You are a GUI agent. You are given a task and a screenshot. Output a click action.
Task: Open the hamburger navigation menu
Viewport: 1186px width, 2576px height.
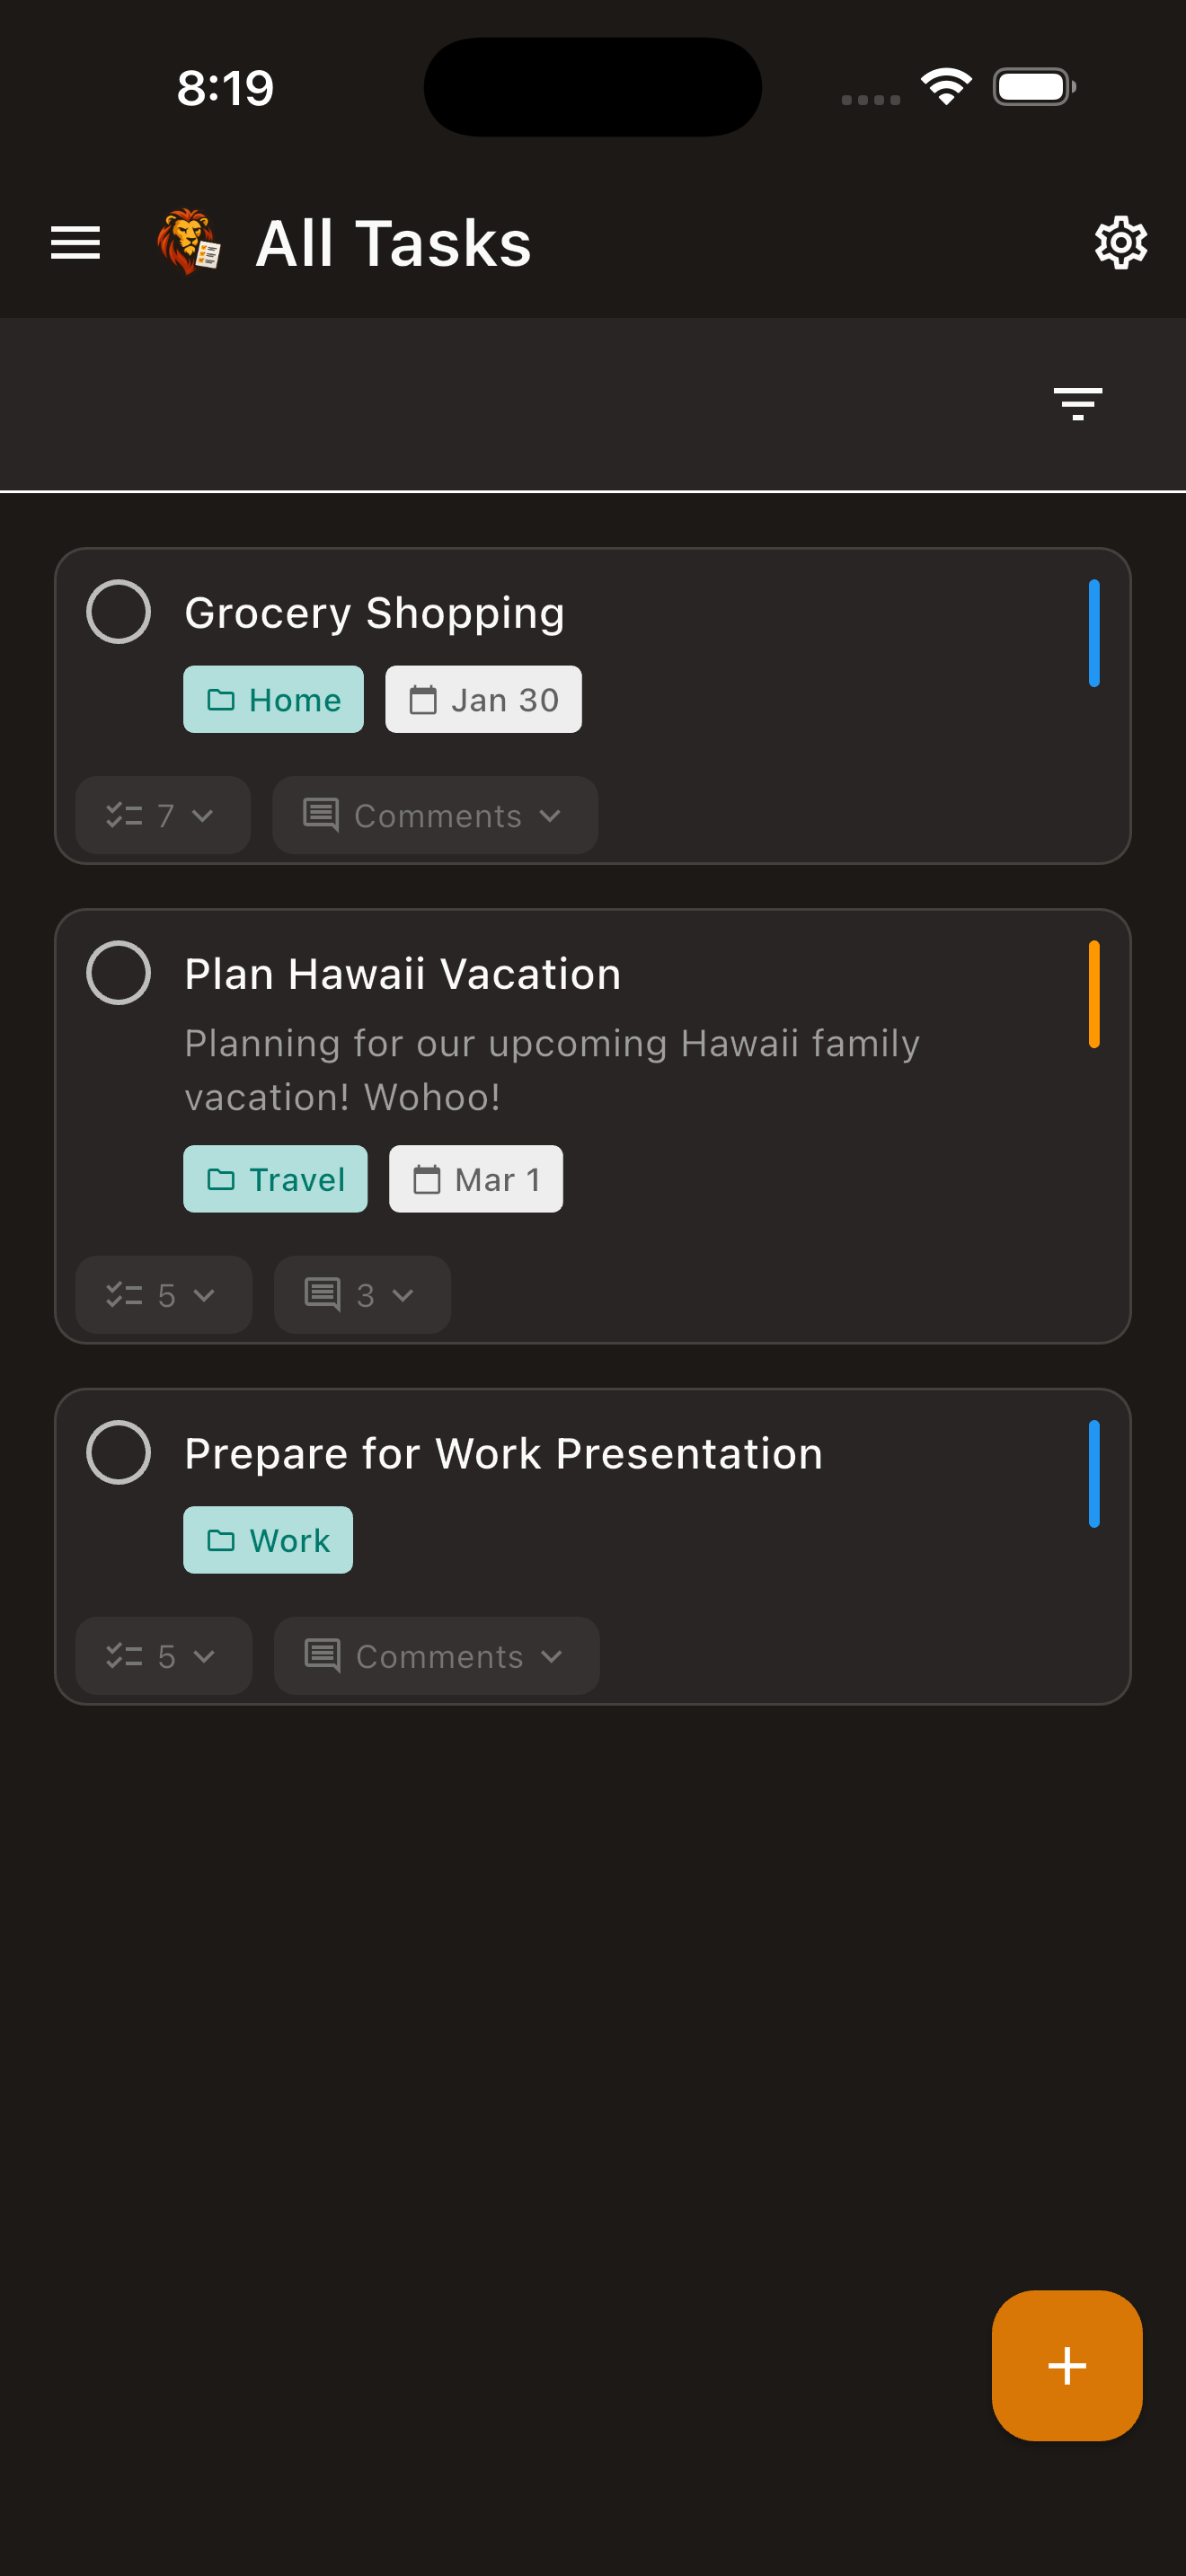75,243
